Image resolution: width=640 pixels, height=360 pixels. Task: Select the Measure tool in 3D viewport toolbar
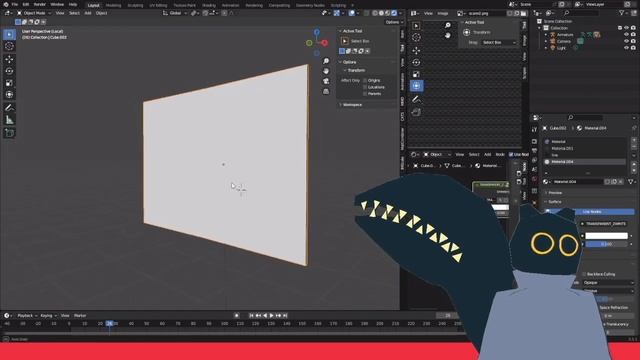[x=9, y=120]
